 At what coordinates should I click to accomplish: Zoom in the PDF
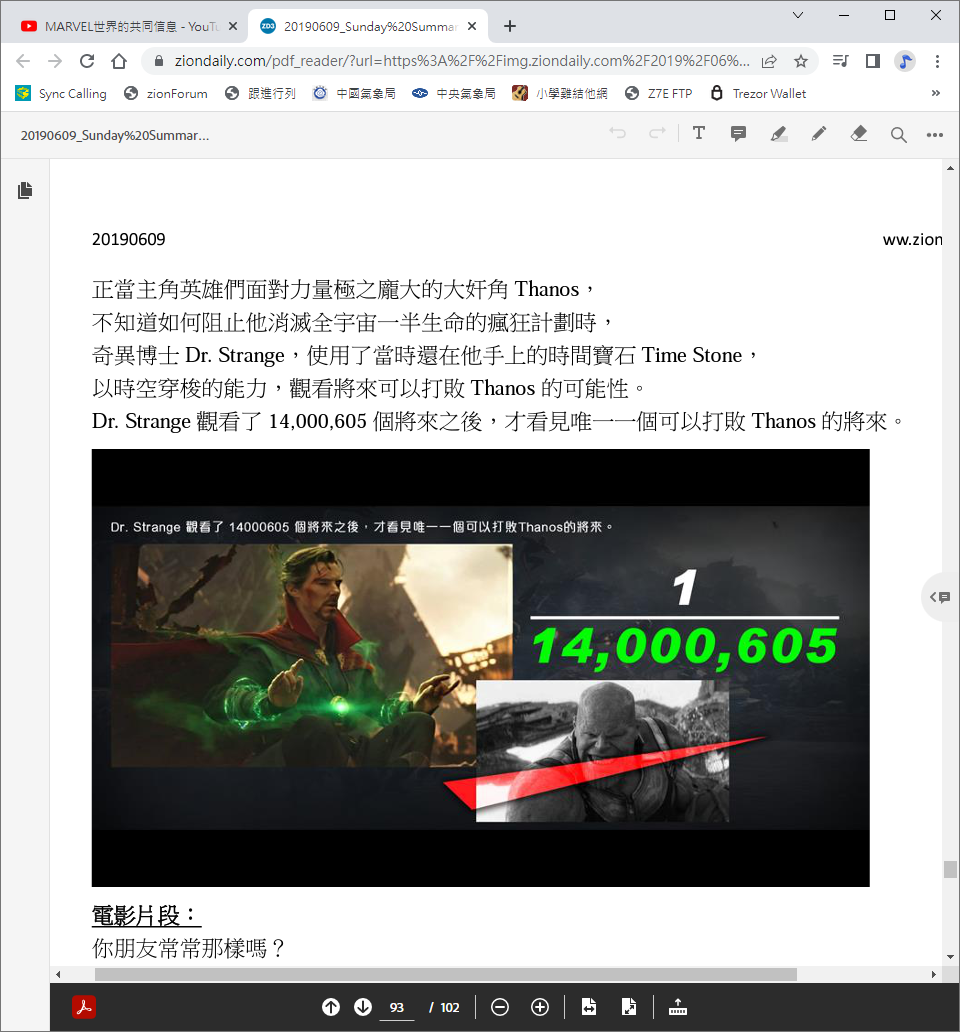540,1007
